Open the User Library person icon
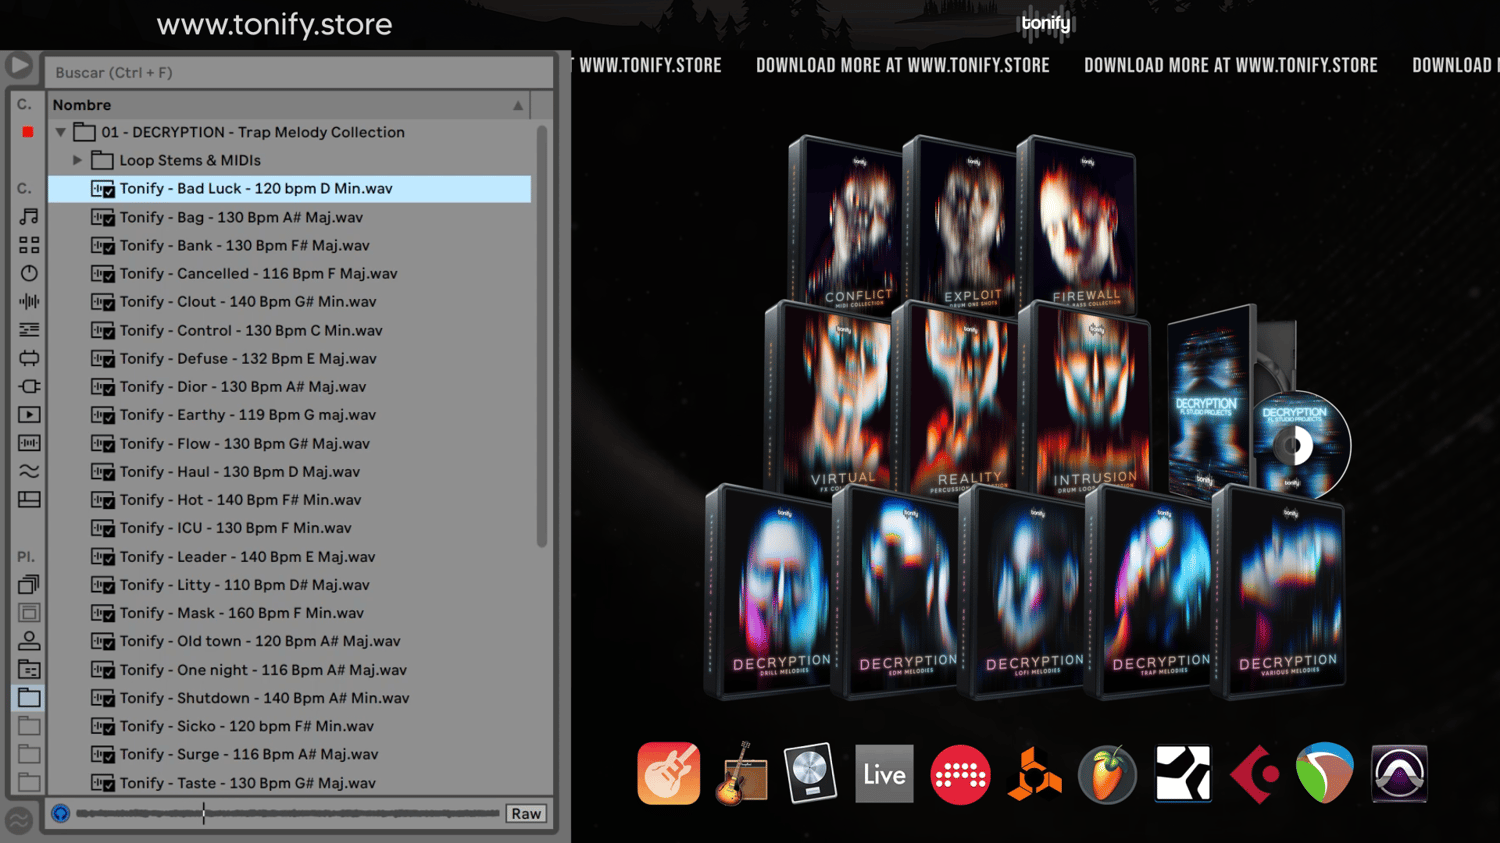Image resolution: width=1500 pixels, height=843 pixels. pyautogui.click(x=29, y=641)
